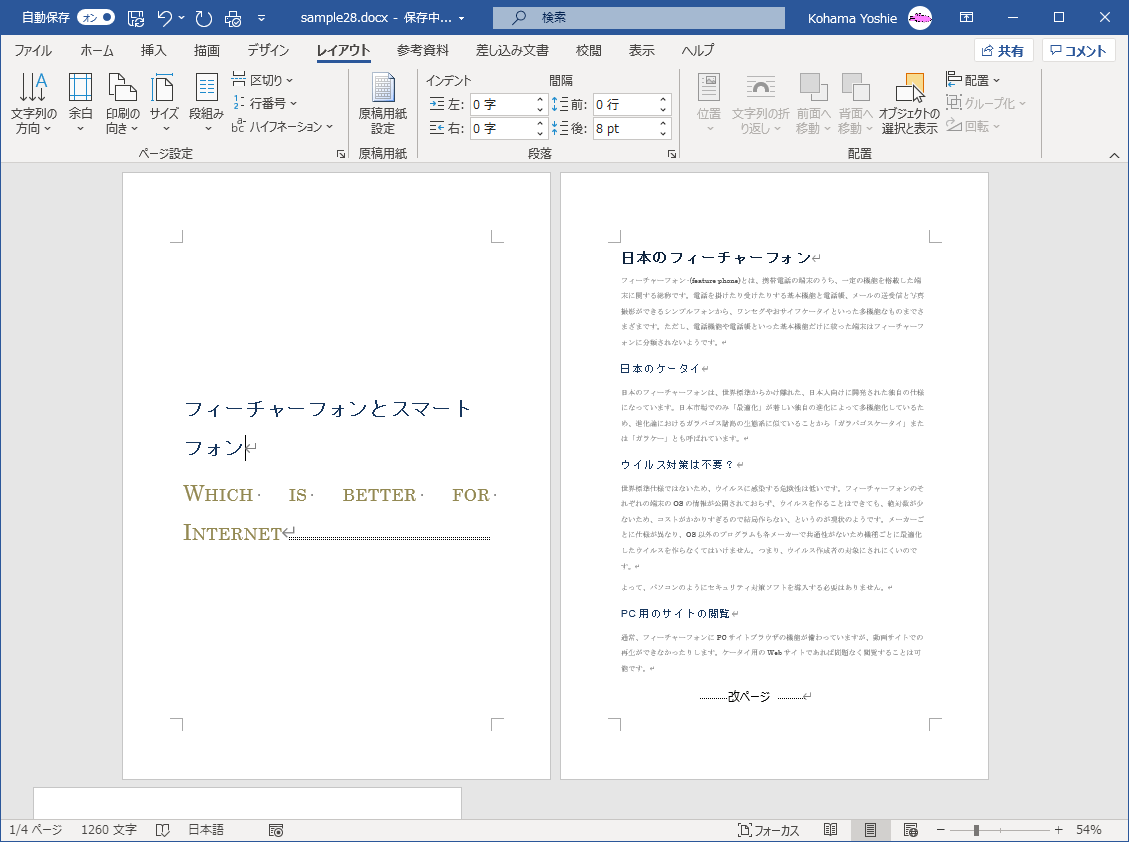Expand the 区切り breaks dropdown
Image resolution: width=1129 pixels, height=842 pixels.
pos(263,79)
